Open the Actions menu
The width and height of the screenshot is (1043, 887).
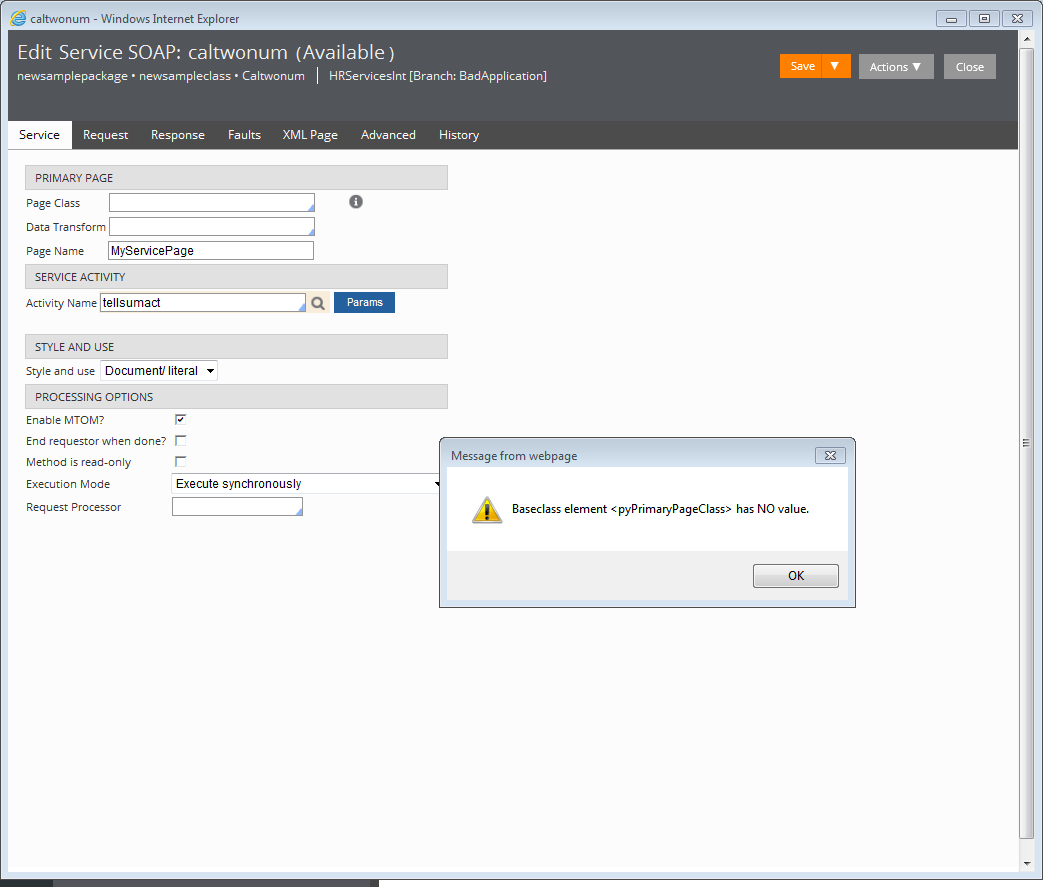[895, 67]
